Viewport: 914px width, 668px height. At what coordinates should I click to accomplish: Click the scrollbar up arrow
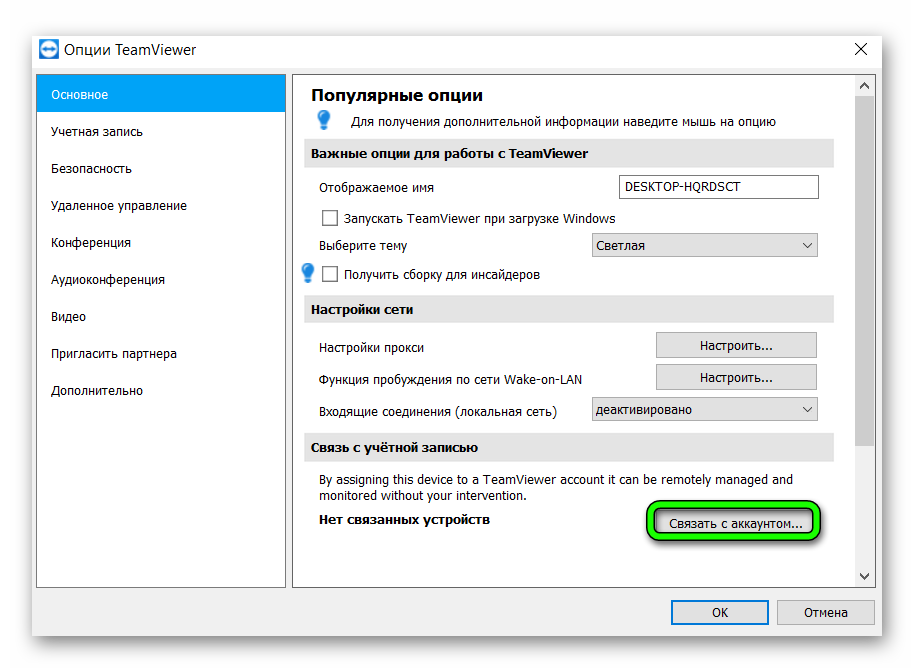[864, 86]
